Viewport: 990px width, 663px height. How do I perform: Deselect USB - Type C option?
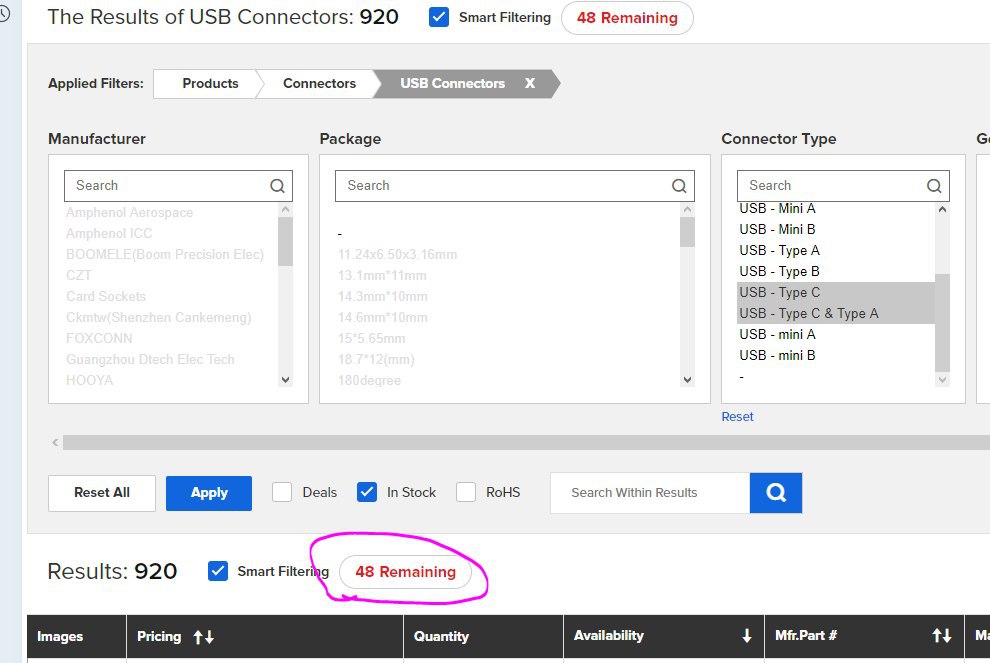click(x=836, y=292)
